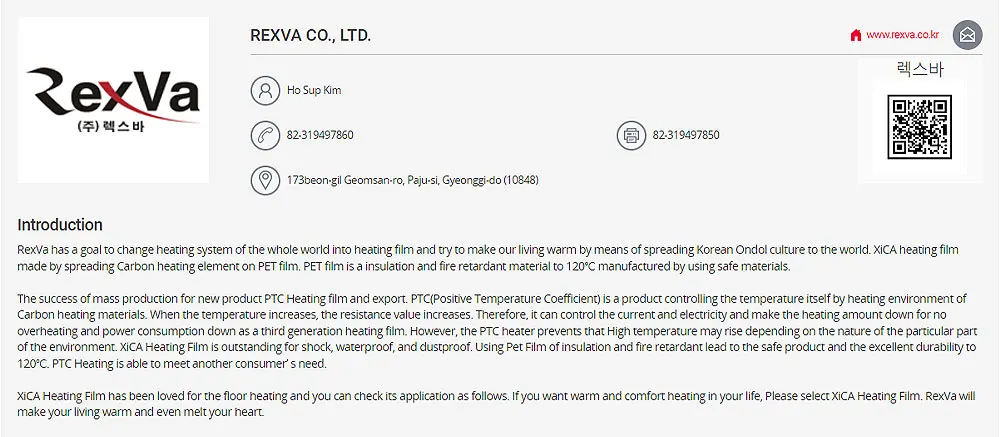Open the envelope message icon
This screenshot has width=1000, height=437.
click(967, 35)
